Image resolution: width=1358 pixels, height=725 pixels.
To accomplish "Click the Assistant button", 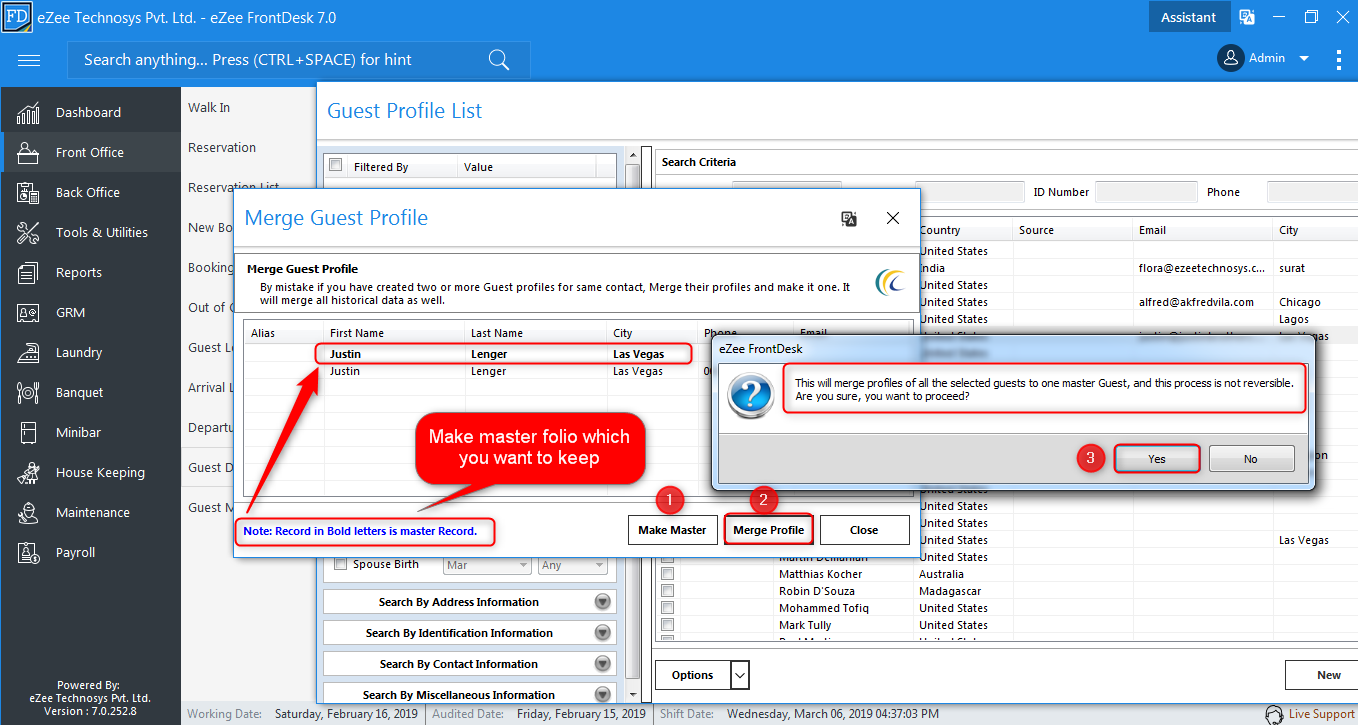I will (x=1189, y=17).
